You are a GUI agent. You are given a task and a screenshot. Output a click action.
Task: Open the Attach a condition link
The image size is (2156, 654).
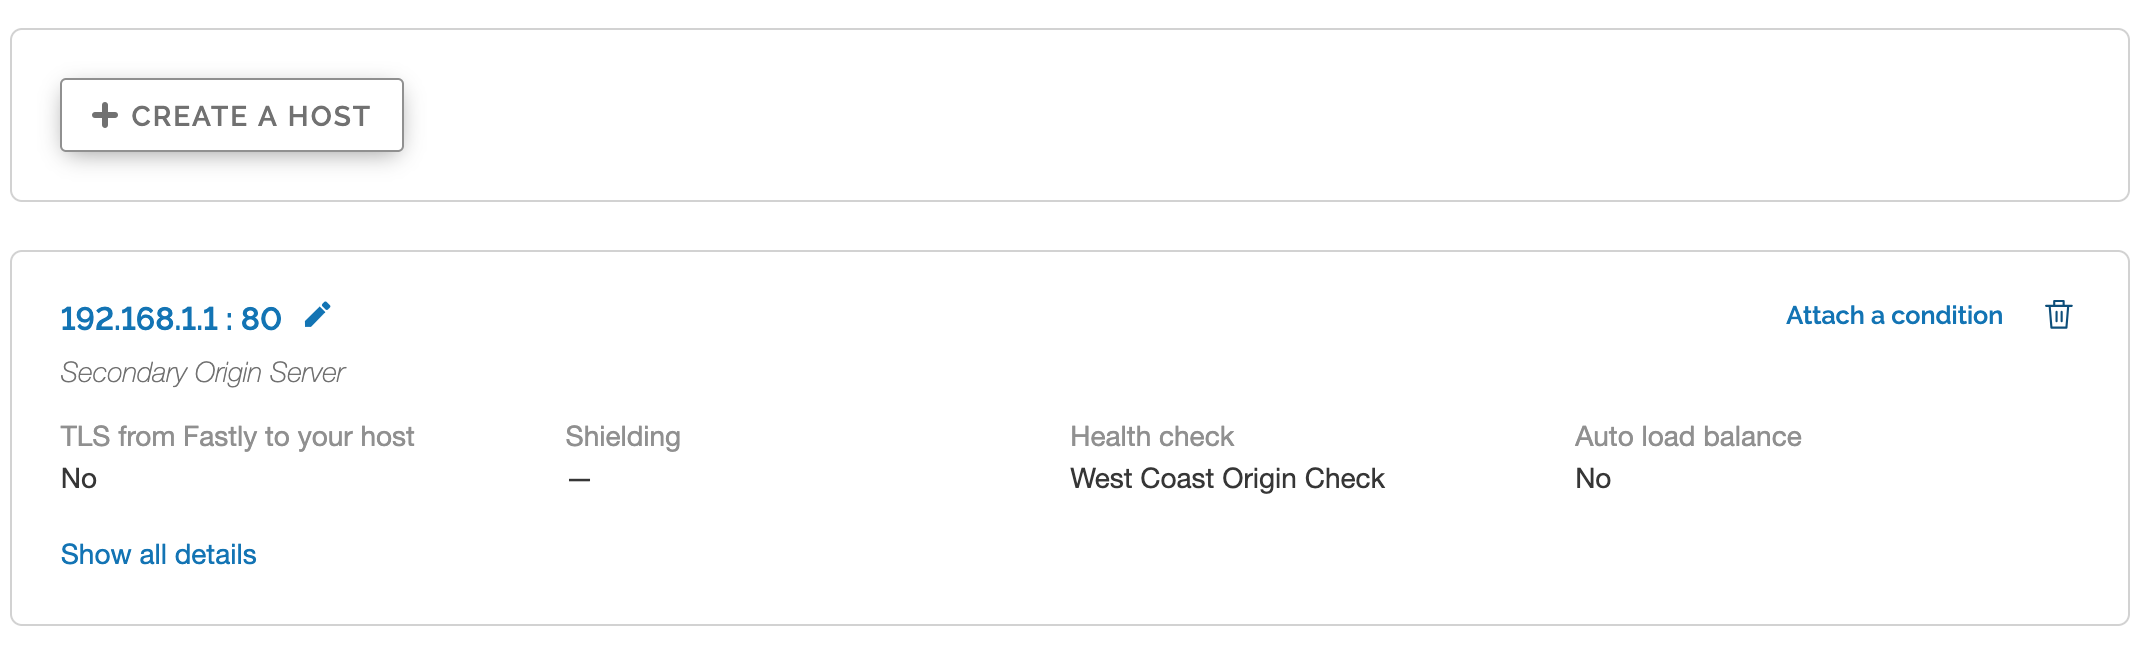coord(1894,316)
